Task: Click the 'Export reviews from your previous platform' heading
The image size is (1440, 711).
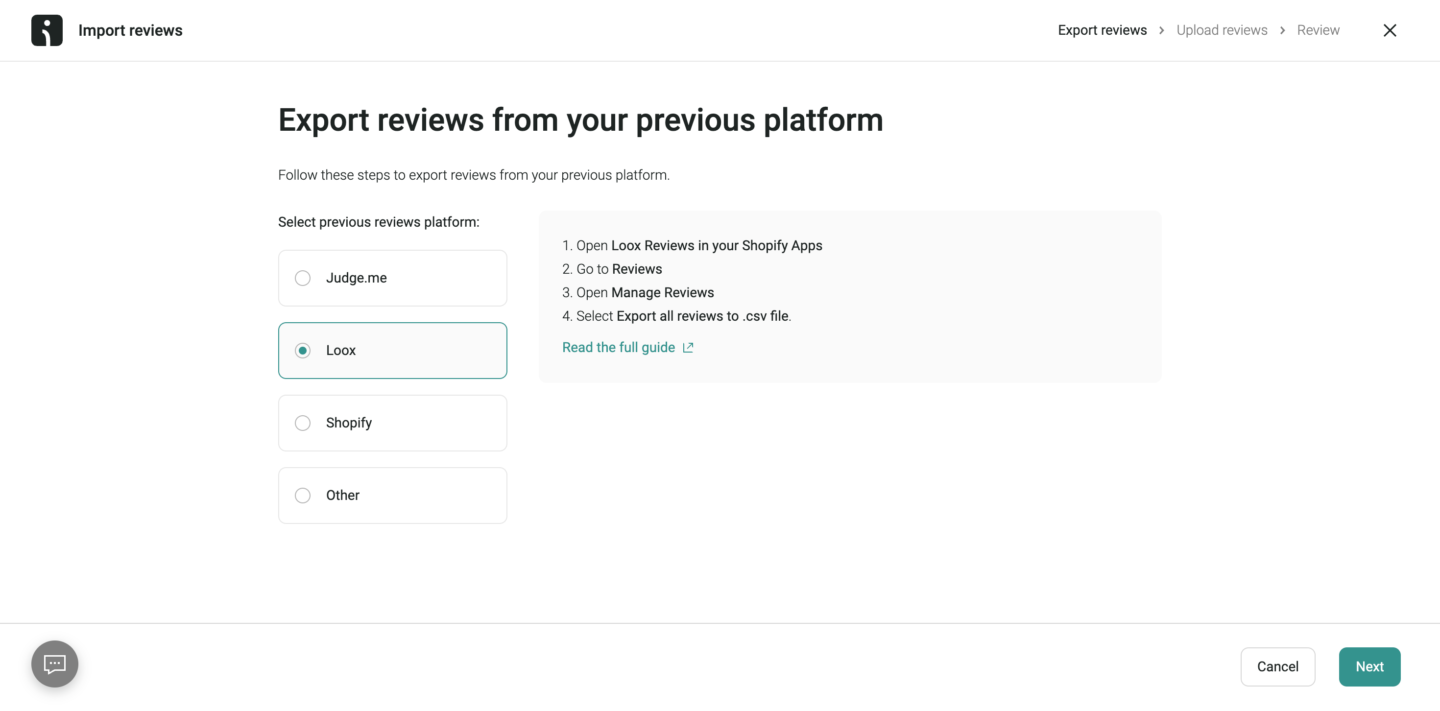Action: click(x=581, y=120)
